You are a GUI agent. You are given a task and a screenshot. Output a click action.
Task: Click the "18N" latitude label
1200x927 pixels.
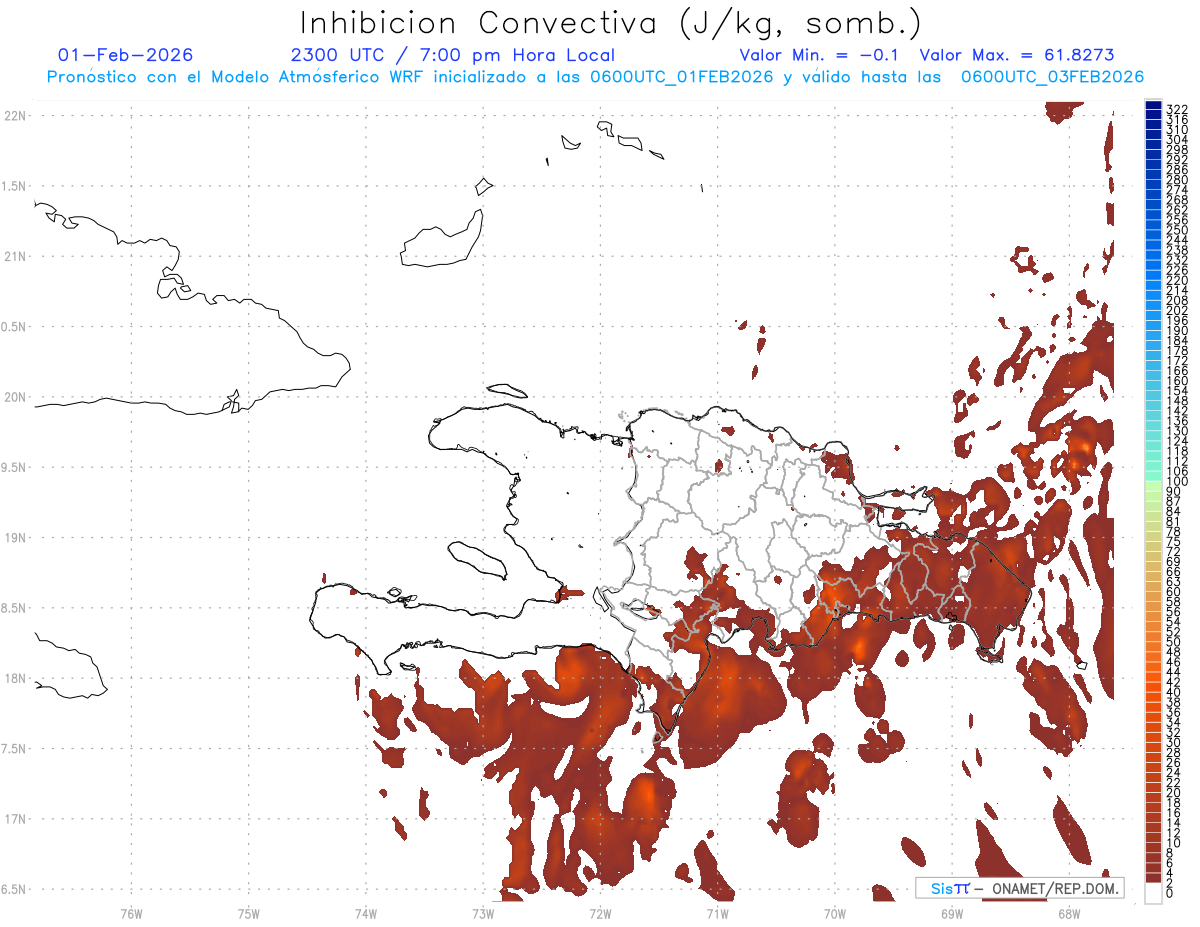point(14,678)
